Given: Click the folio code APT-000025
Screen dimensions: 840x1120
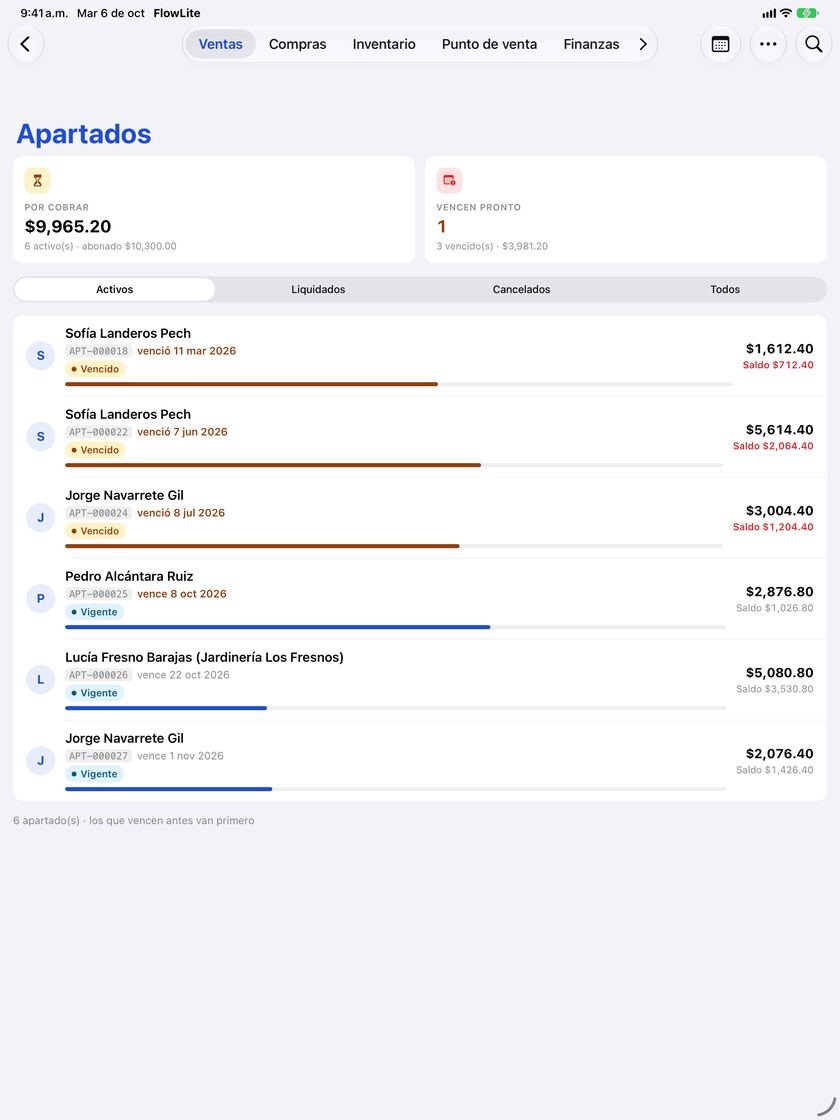Looking at the screenshot, I should 99,594.
